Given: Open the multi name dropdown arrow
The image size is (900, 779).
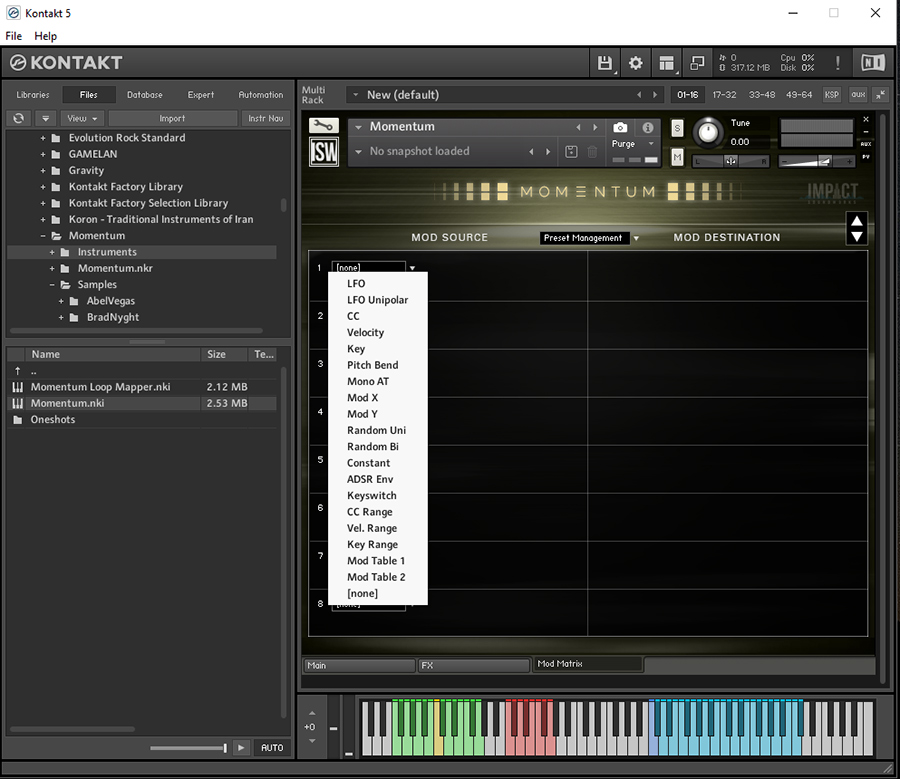Looking at the screenshot, I should tap(356, 95).
